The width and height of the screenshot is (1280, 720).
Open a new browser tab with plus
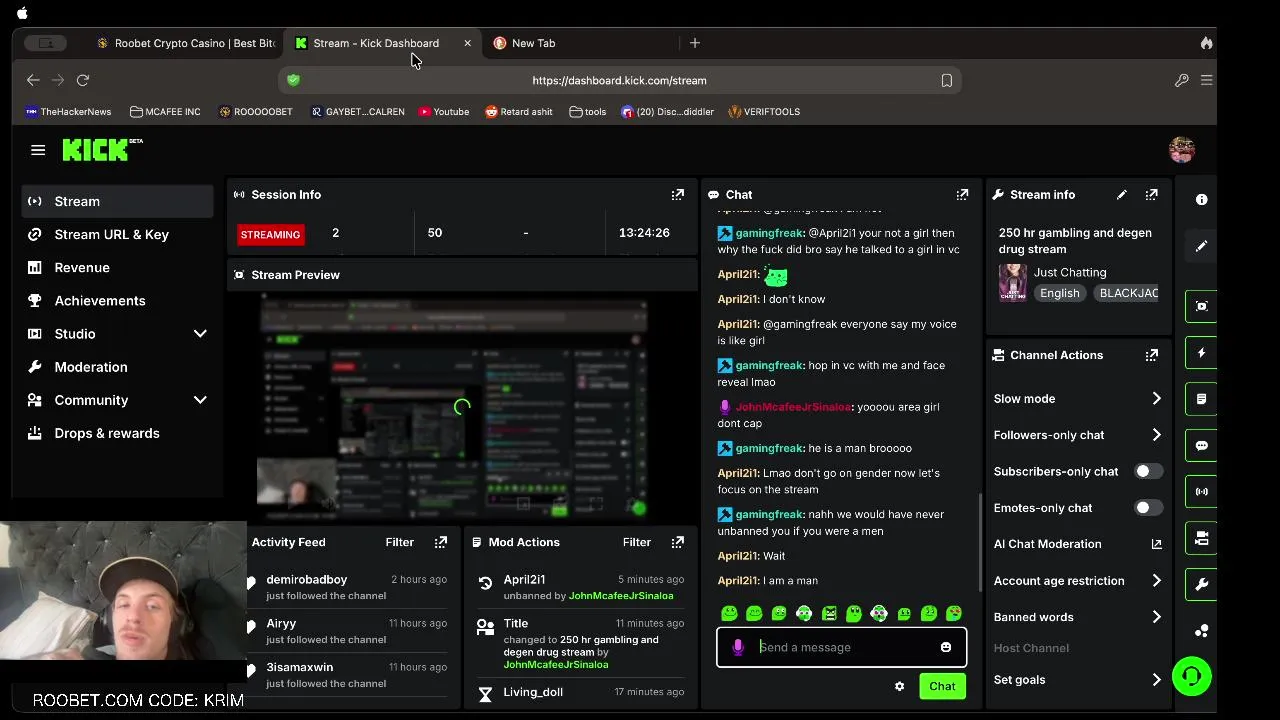(x=695, y=43)
